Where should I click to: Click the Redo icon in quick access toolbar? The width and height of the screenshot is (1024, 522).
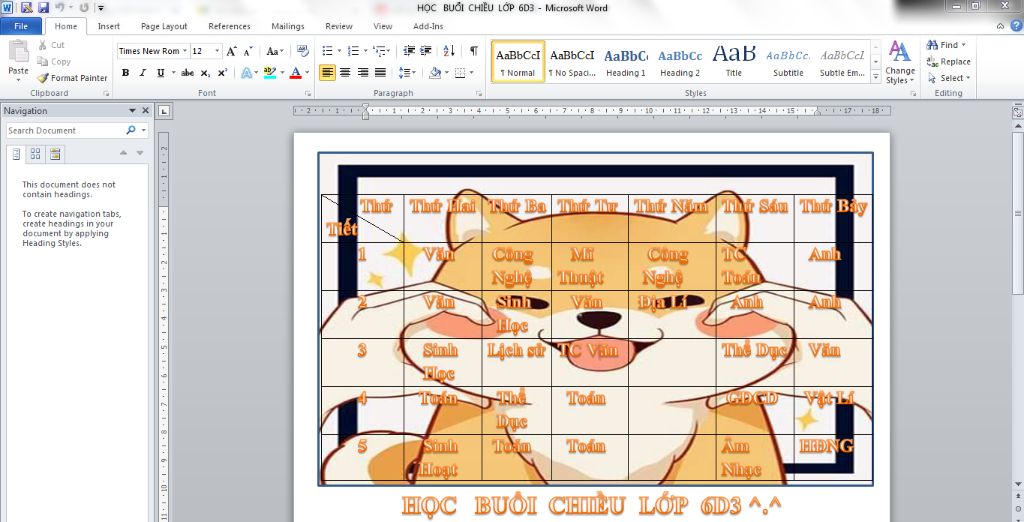pyautogui.click(x=84, y=8)
